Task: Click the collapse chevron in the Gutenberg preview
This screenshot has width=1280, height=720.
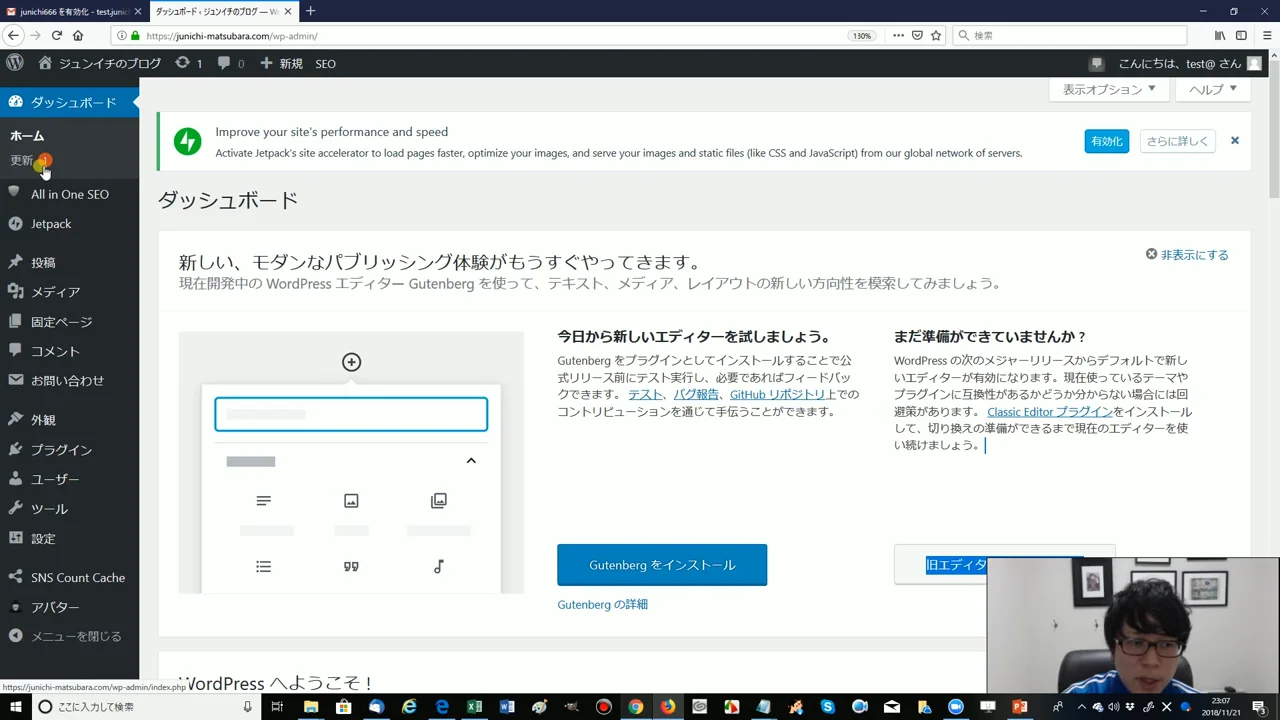Action: tap(471, 461)
